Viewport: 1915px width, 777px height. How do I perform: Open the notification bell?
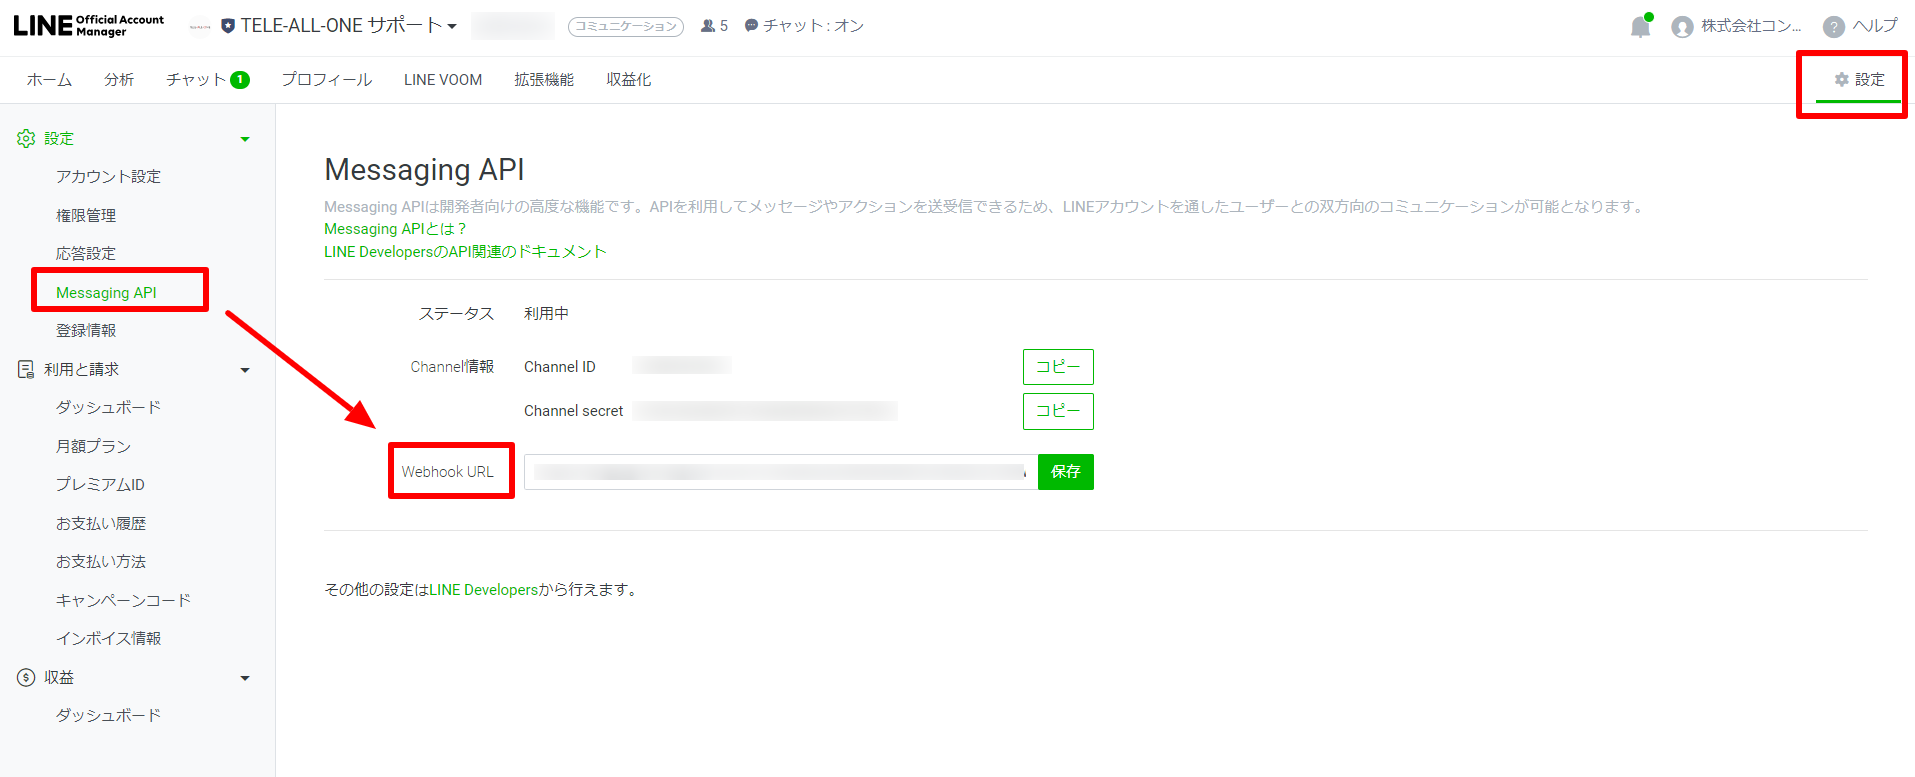[x=1641, y=26]
